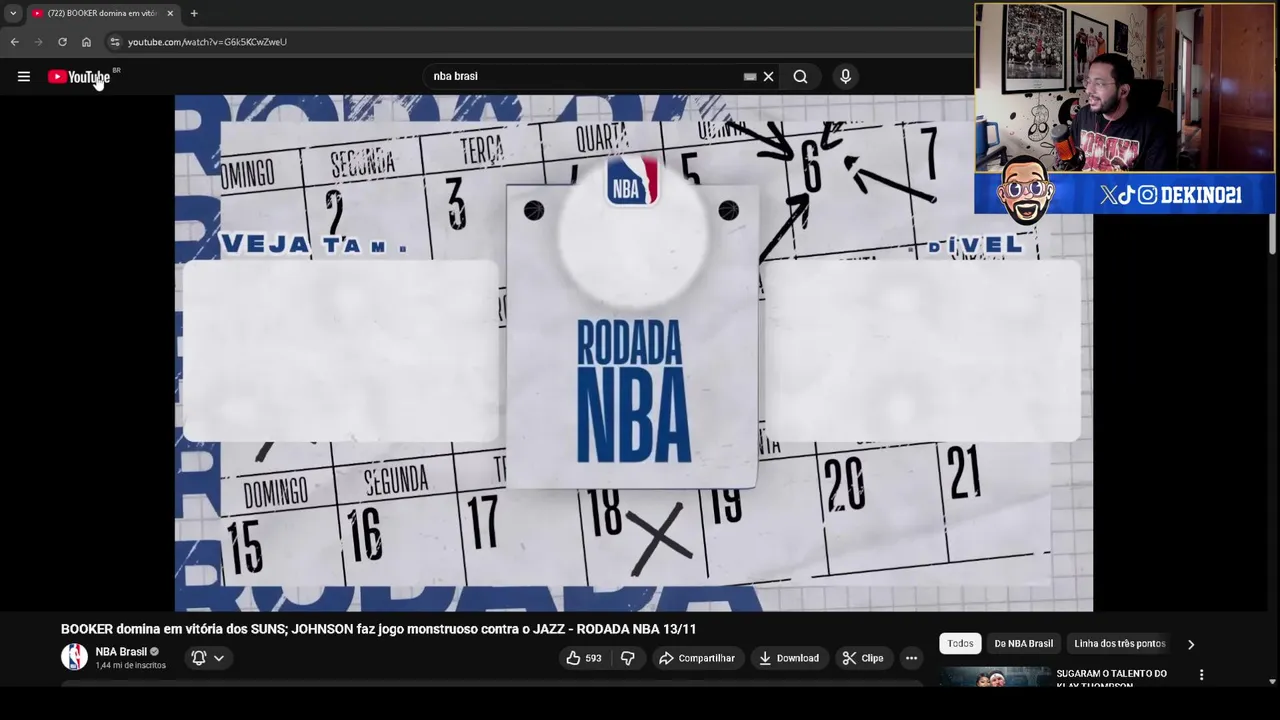Click the browser forward arrow

tap(38, 42)
